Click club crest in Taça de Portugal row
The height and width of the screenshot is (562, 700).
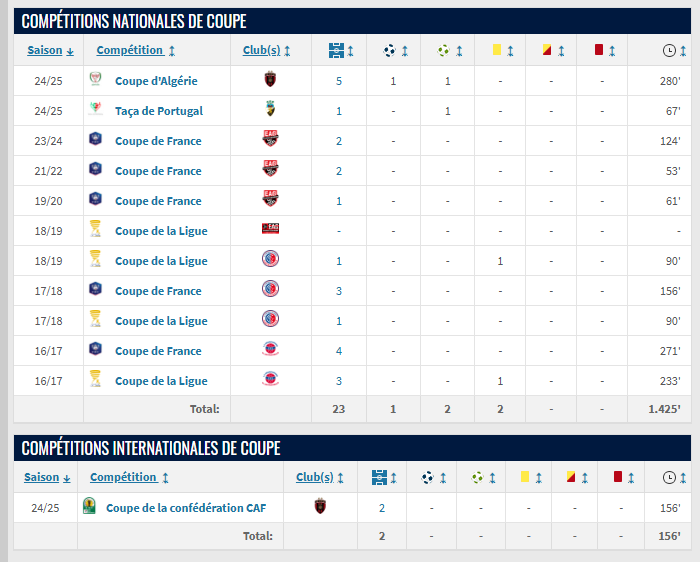(x=270, y=110)
